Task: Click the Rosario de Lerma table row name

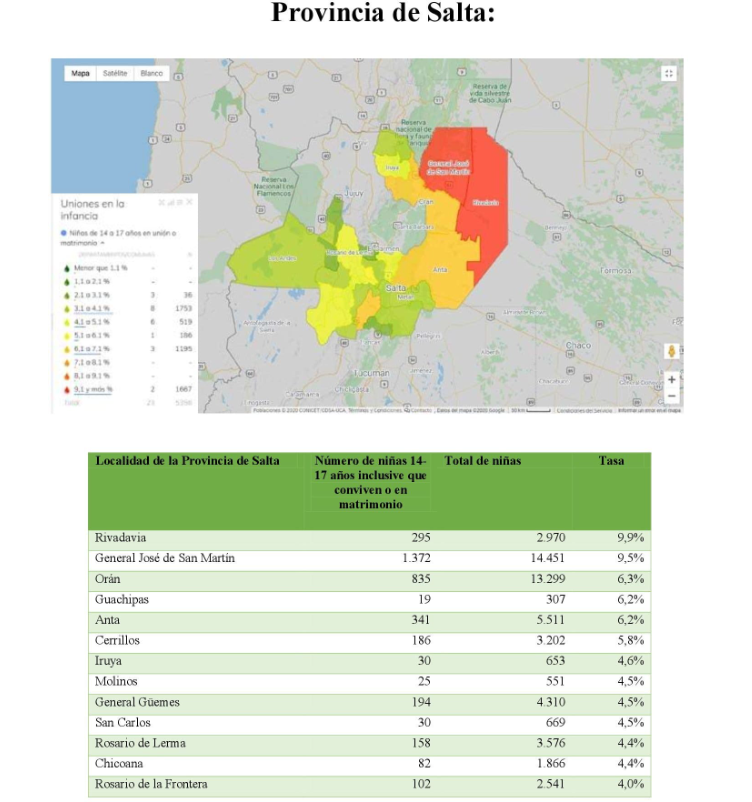Action: [140, 743]
